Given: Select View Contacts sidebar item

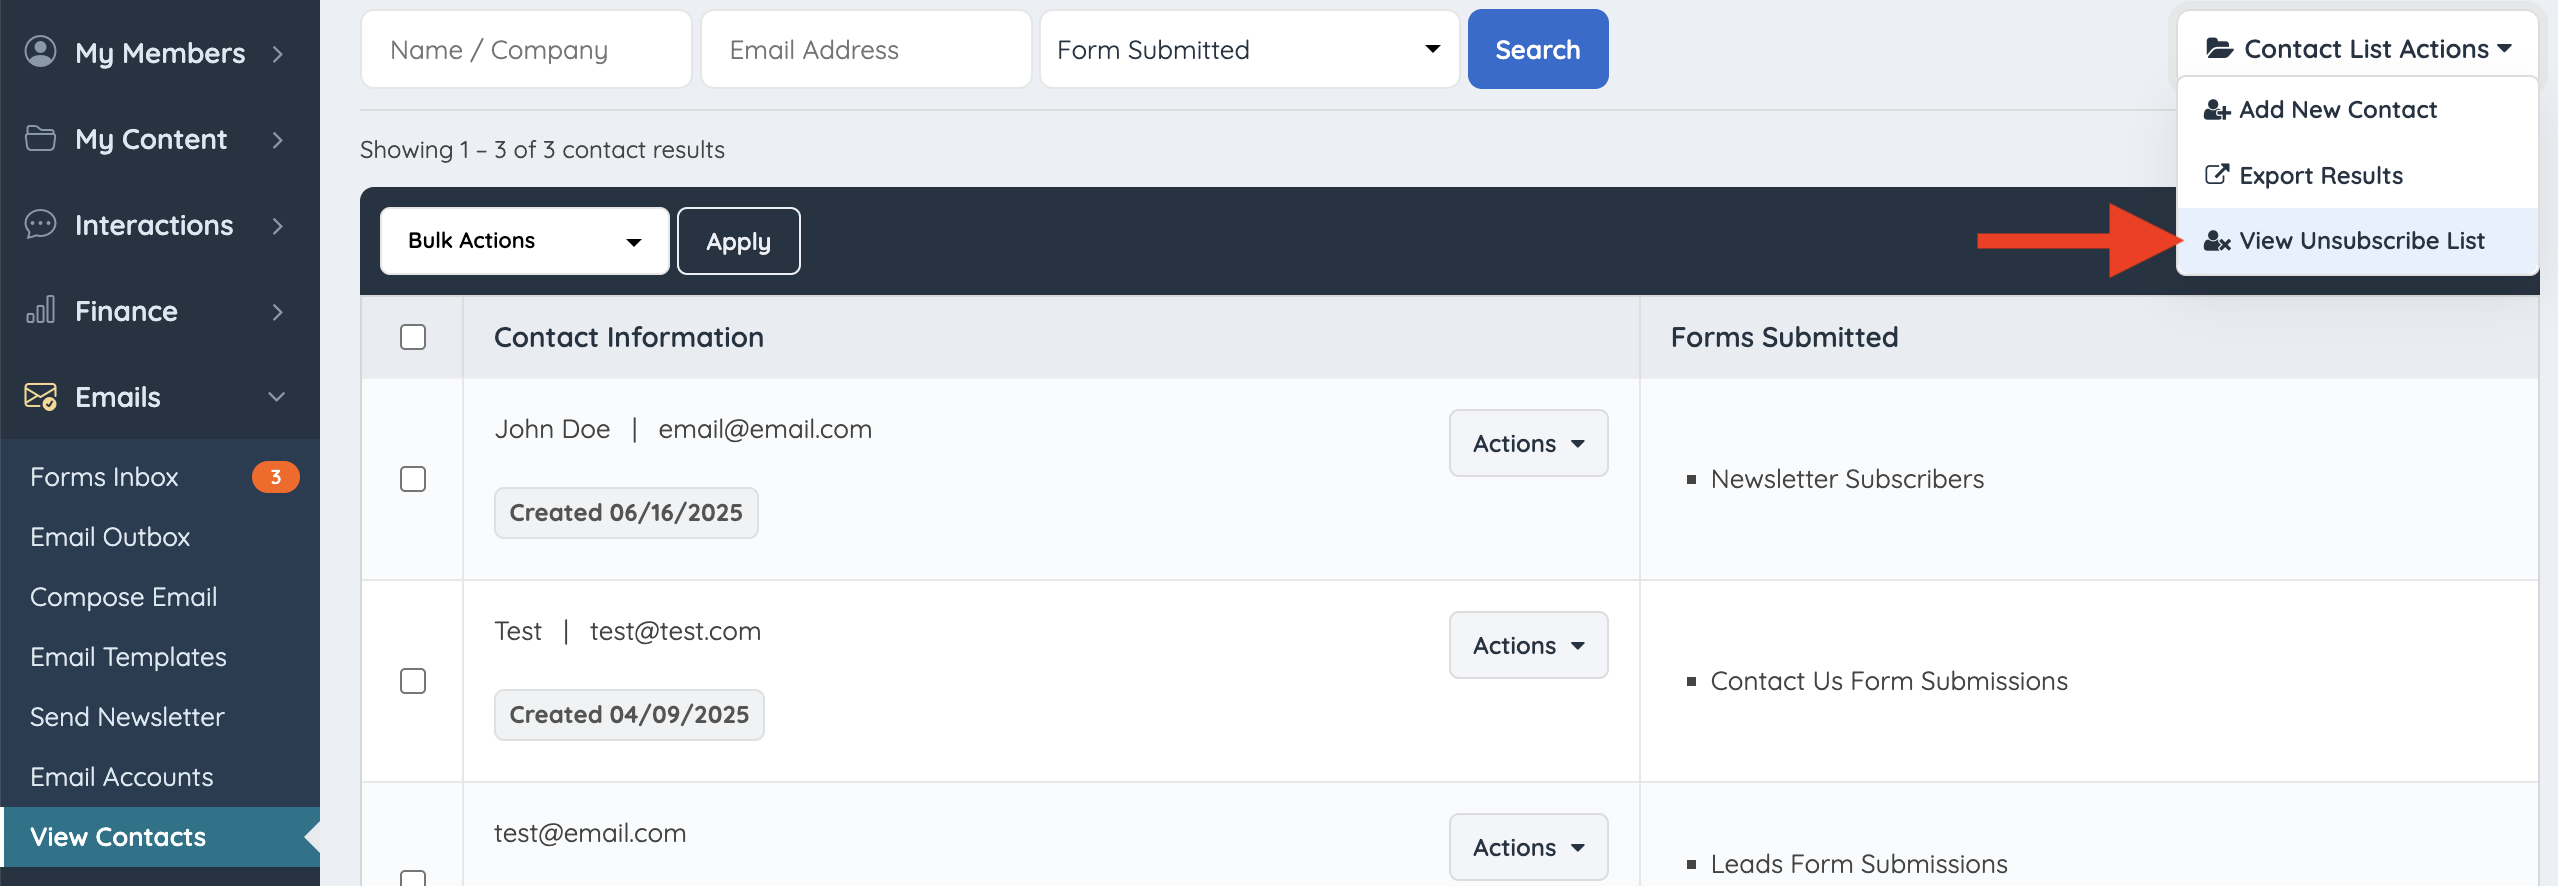Looking at the screenshot, I should point(160,837).
